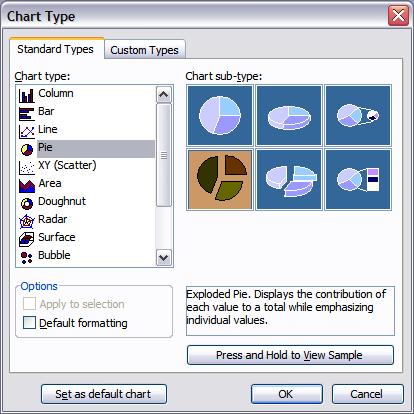Select the 3-D pie sub-type thumbnail
Image resolution: width=414 pixels, height=414 pixels.
point(289,116)
